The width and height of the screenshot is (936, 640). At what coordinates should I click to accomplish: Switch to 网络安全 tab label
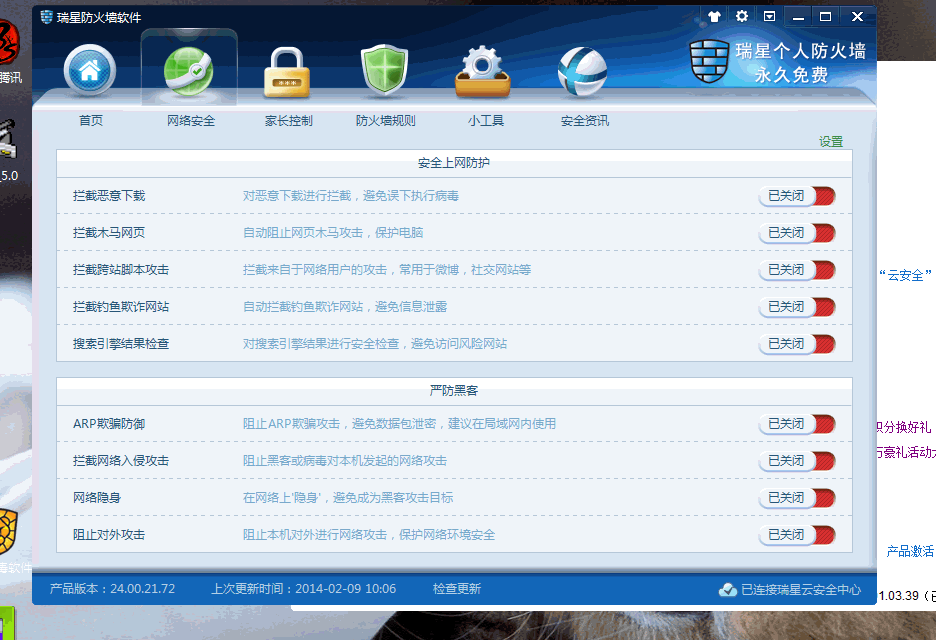[191, 121]
